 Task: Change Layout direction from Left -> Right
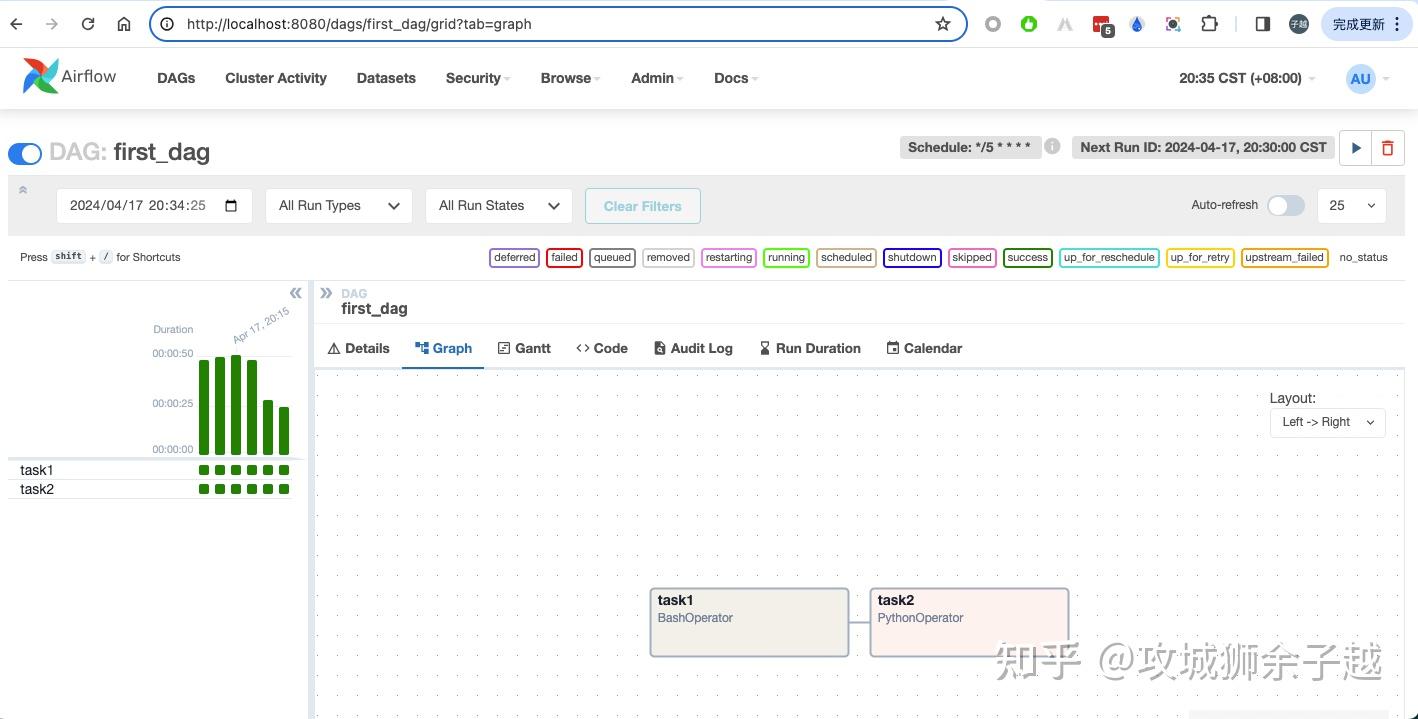click(x=1327, y=422)
